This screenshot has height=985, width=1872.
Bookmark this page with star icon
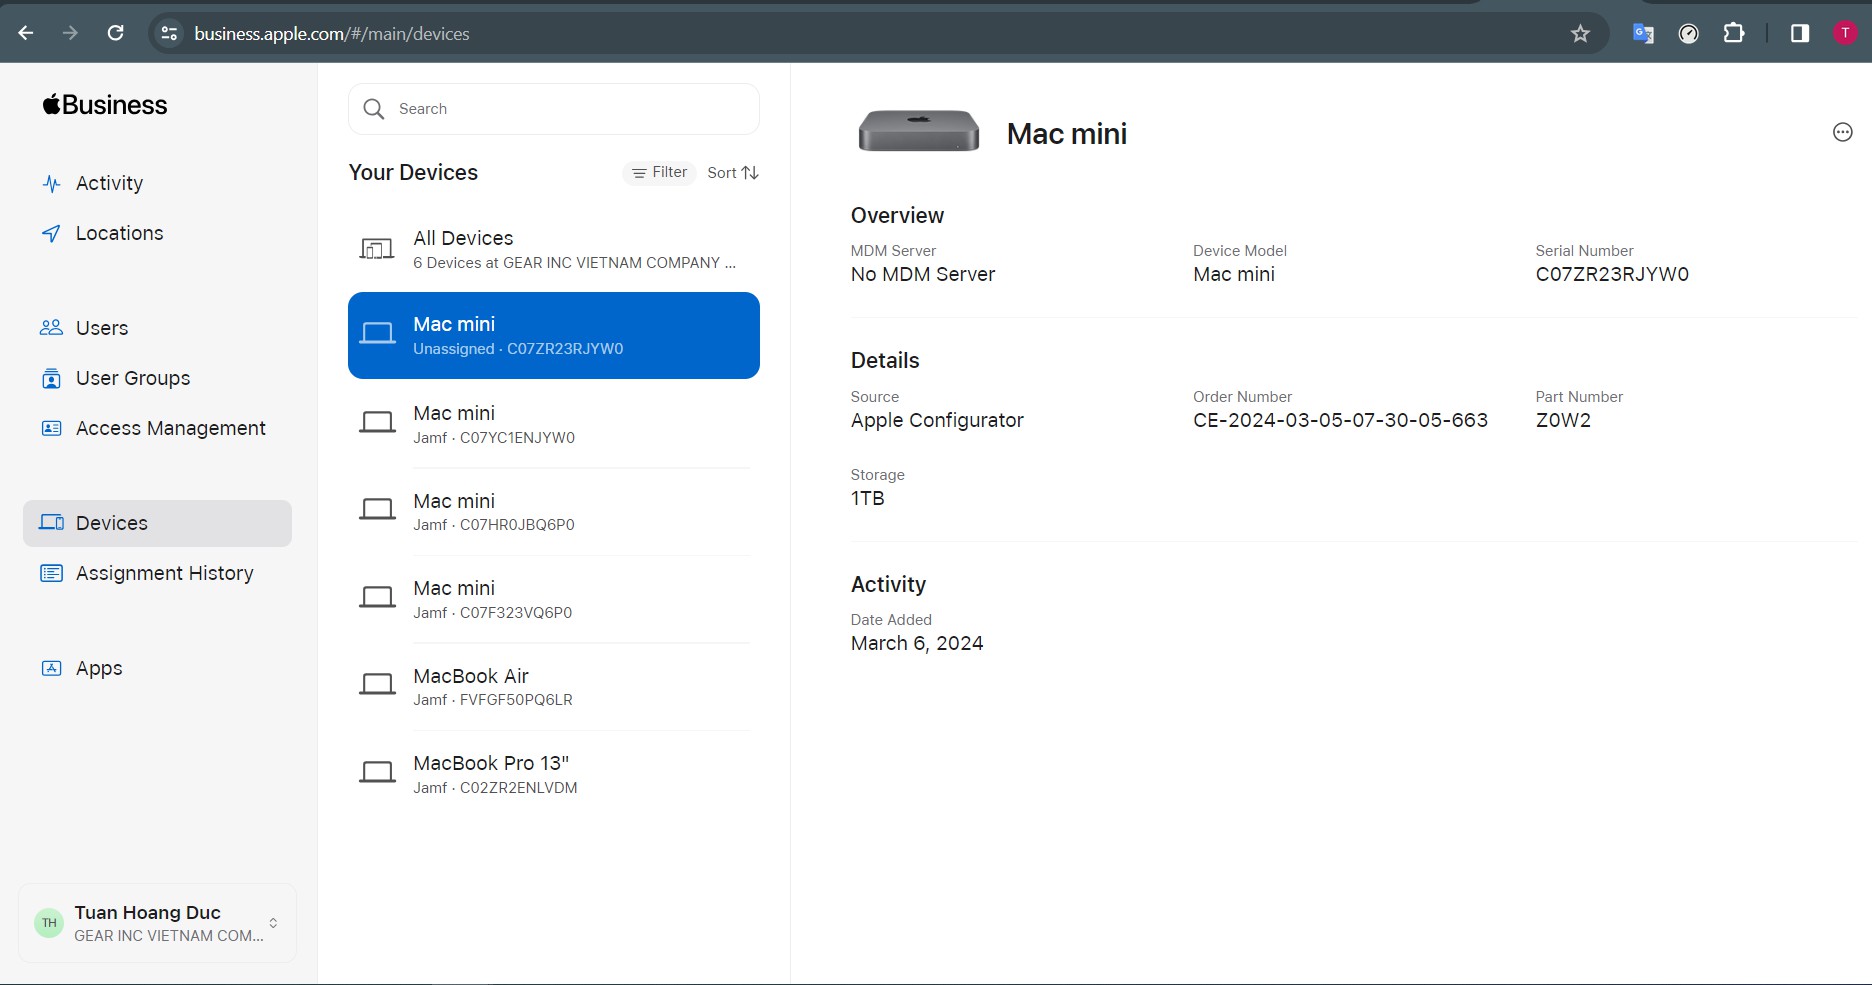(x=1580, y=33)
